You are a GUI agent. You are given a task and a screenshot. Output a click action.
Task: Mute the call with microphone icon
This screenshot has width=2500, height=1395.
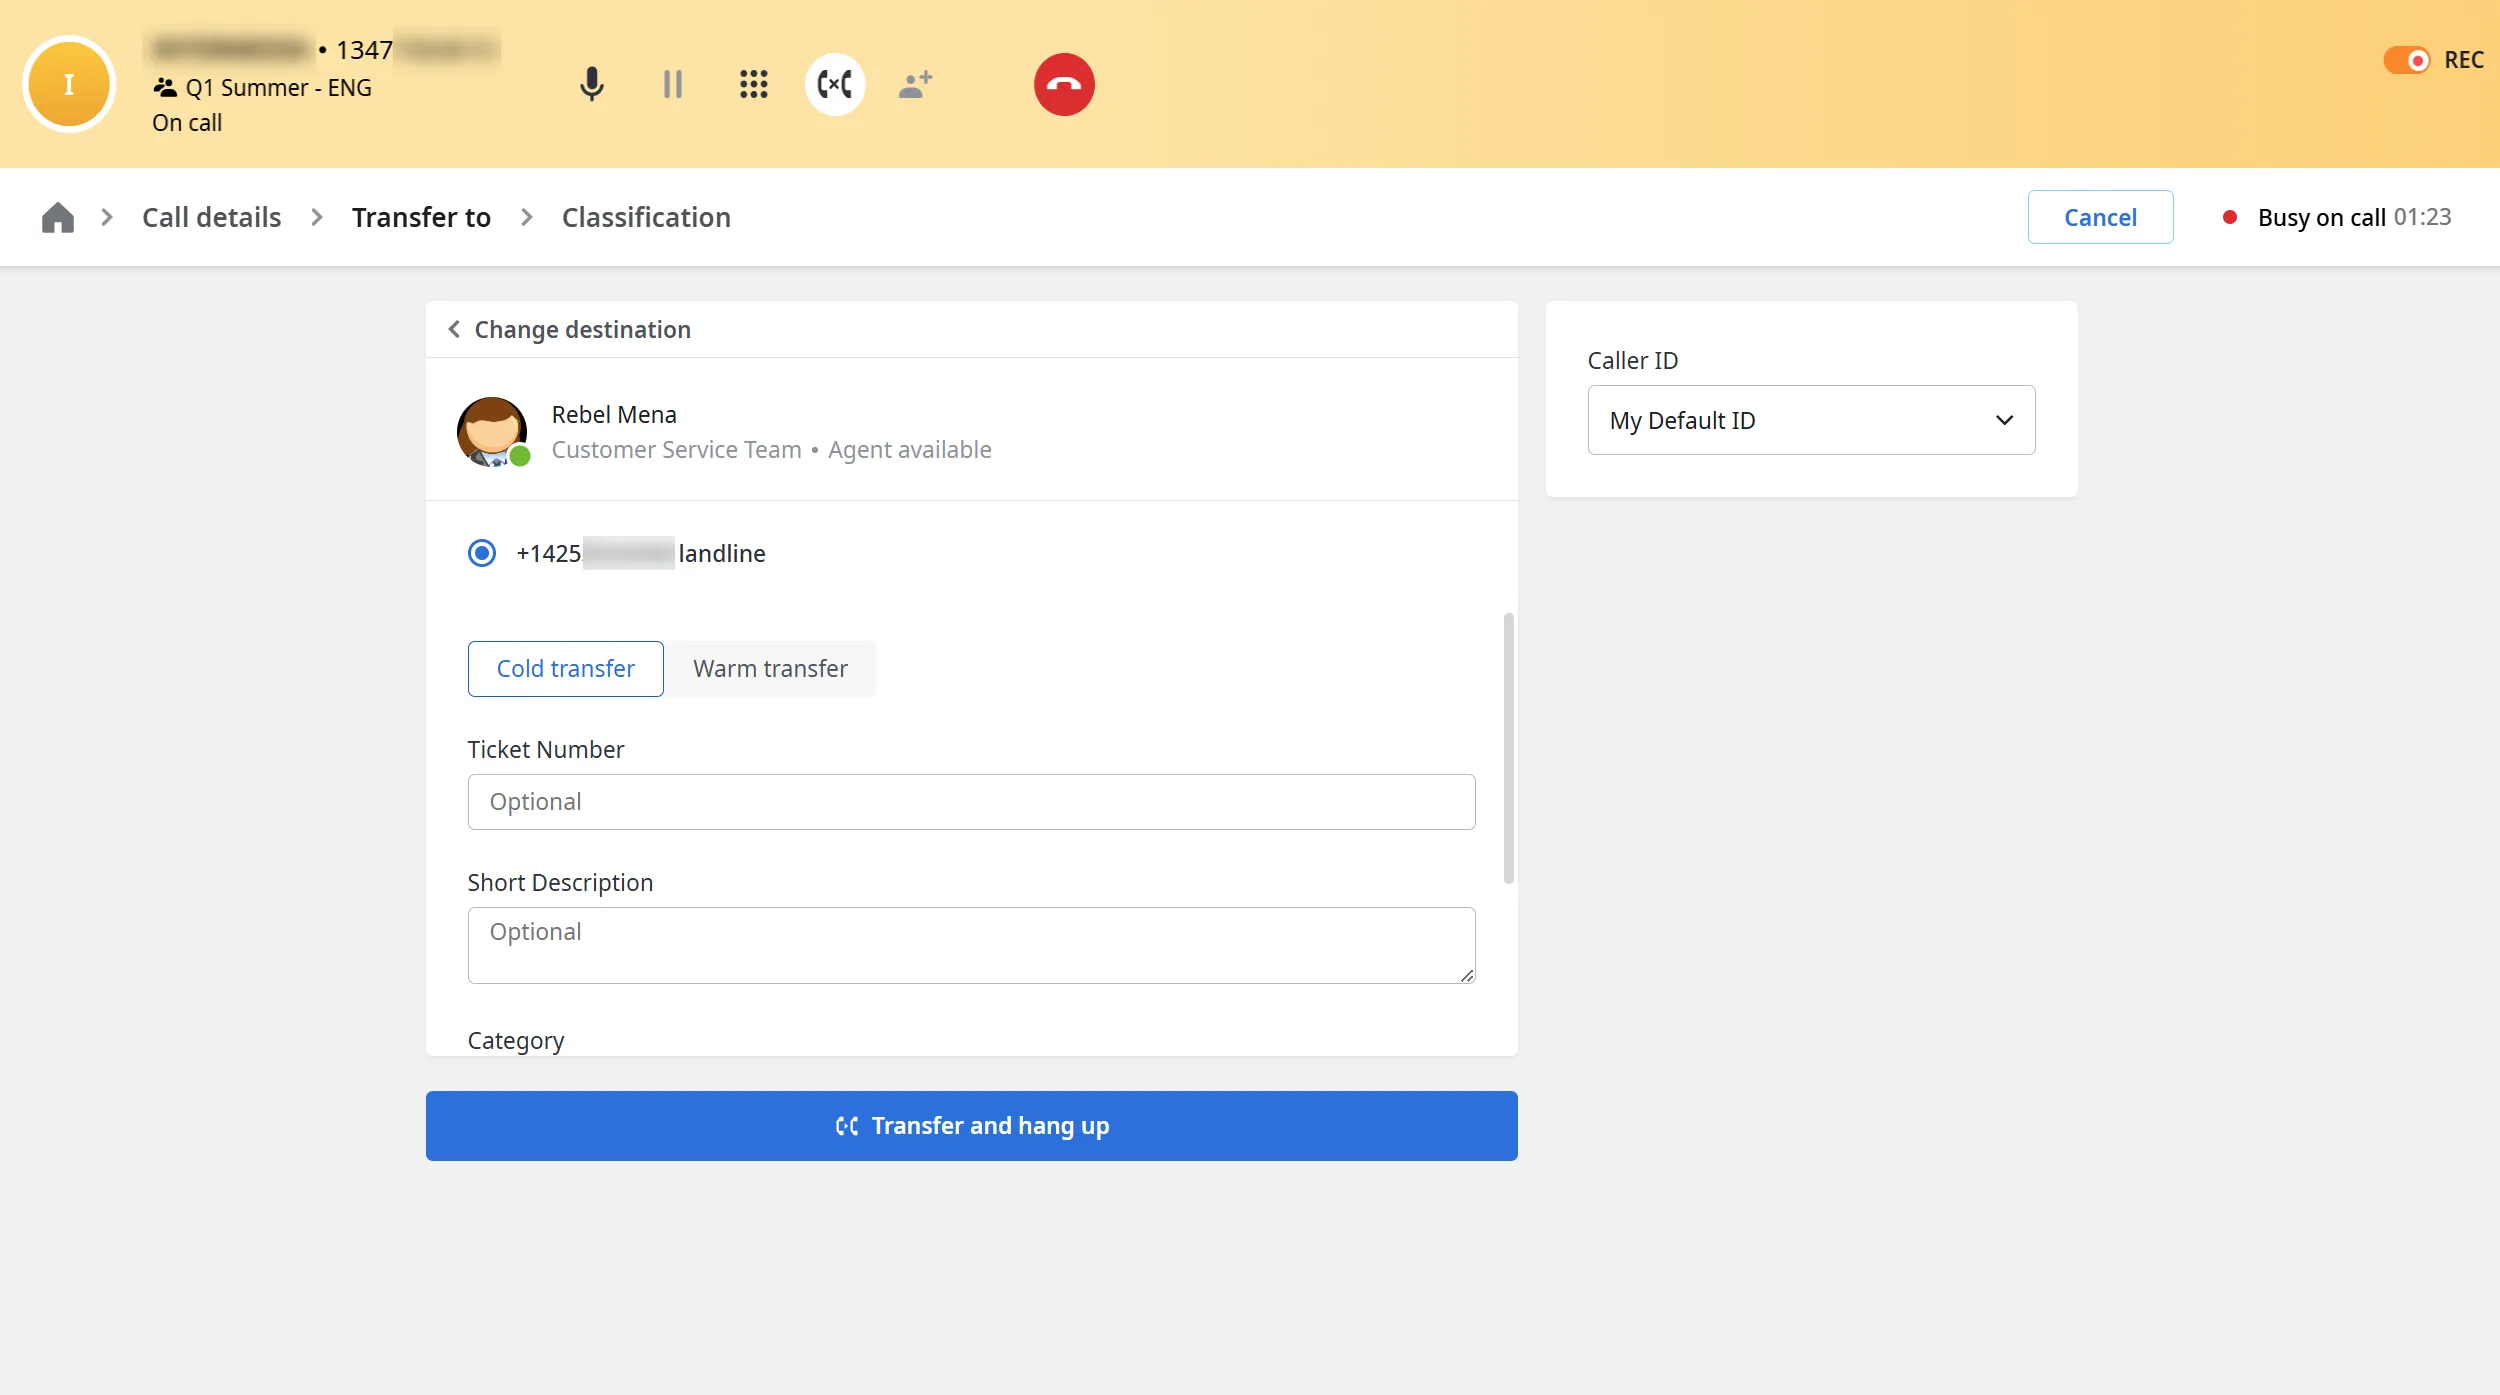pos(592,85)
